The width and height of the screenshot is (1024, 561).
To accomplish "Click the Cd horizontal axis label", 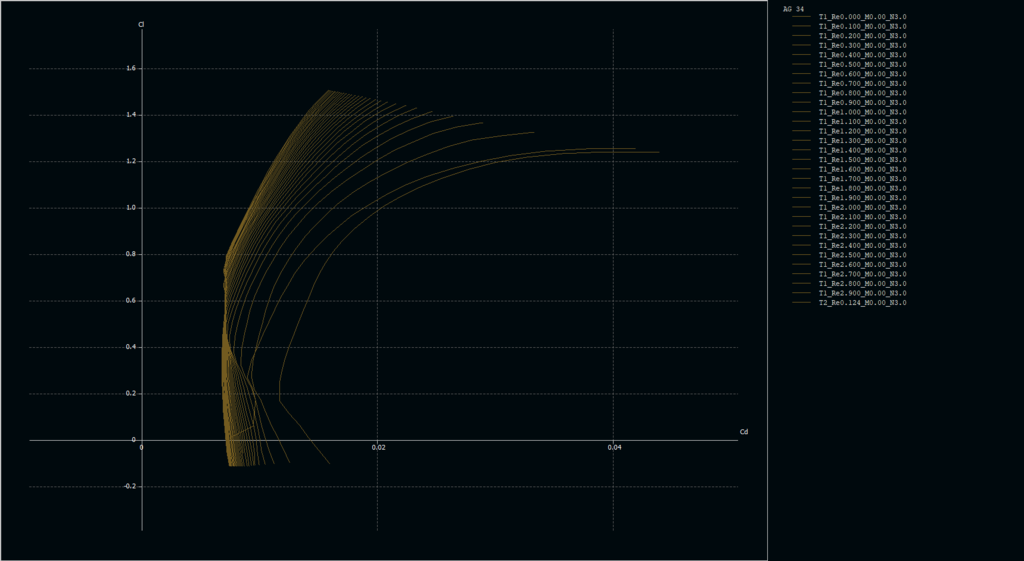I will 744,432.
